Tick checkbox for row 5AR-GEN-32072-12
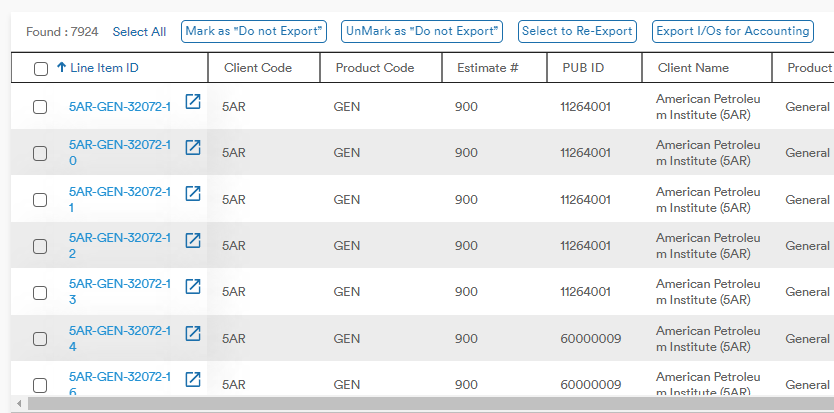 (40, 246)
